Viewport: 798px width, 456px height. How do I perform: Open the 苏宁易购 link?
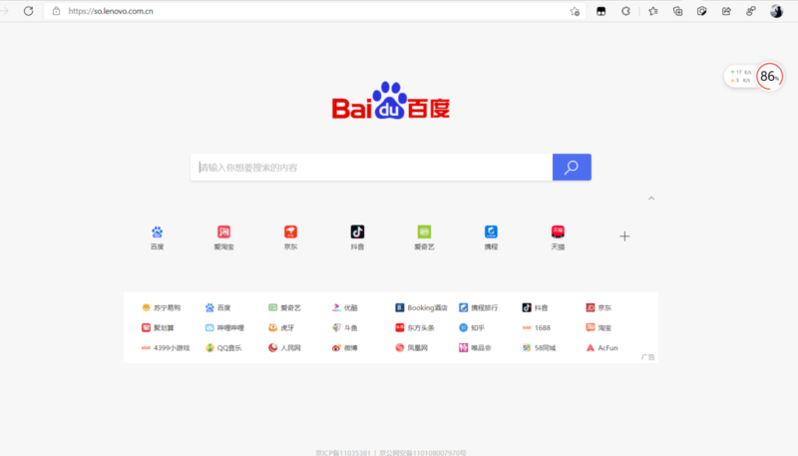click(160, 308)
